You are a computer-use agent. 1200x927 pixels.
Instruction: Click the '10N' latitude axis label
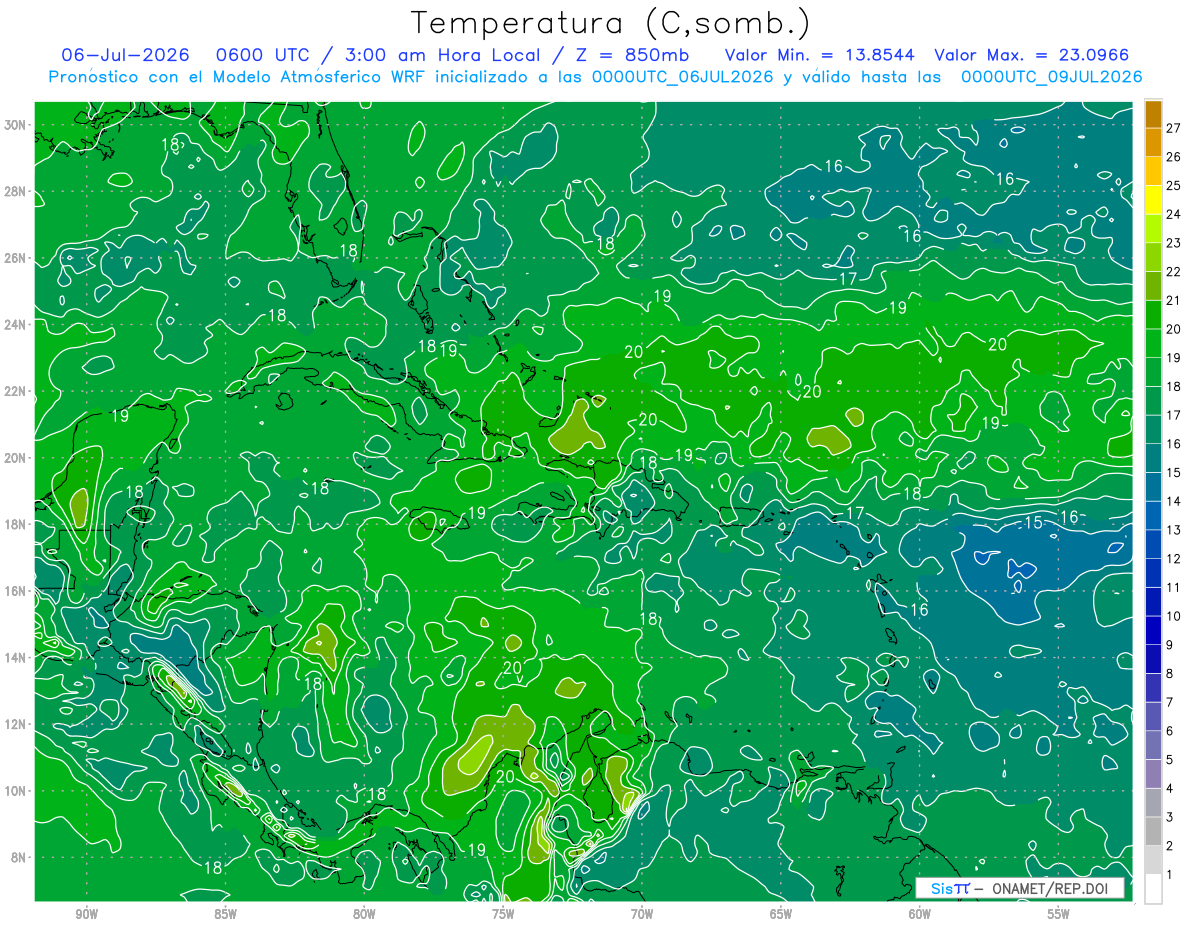16,791
